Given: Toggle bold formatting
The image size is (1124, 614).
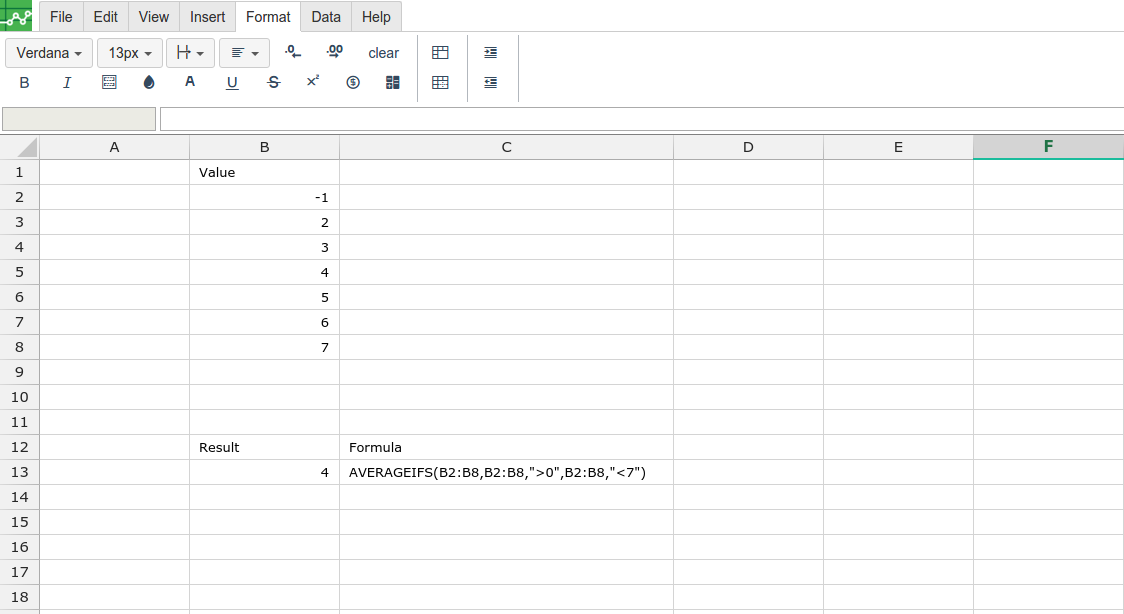Looking at the screenshot, I should [x=25, y=83].
